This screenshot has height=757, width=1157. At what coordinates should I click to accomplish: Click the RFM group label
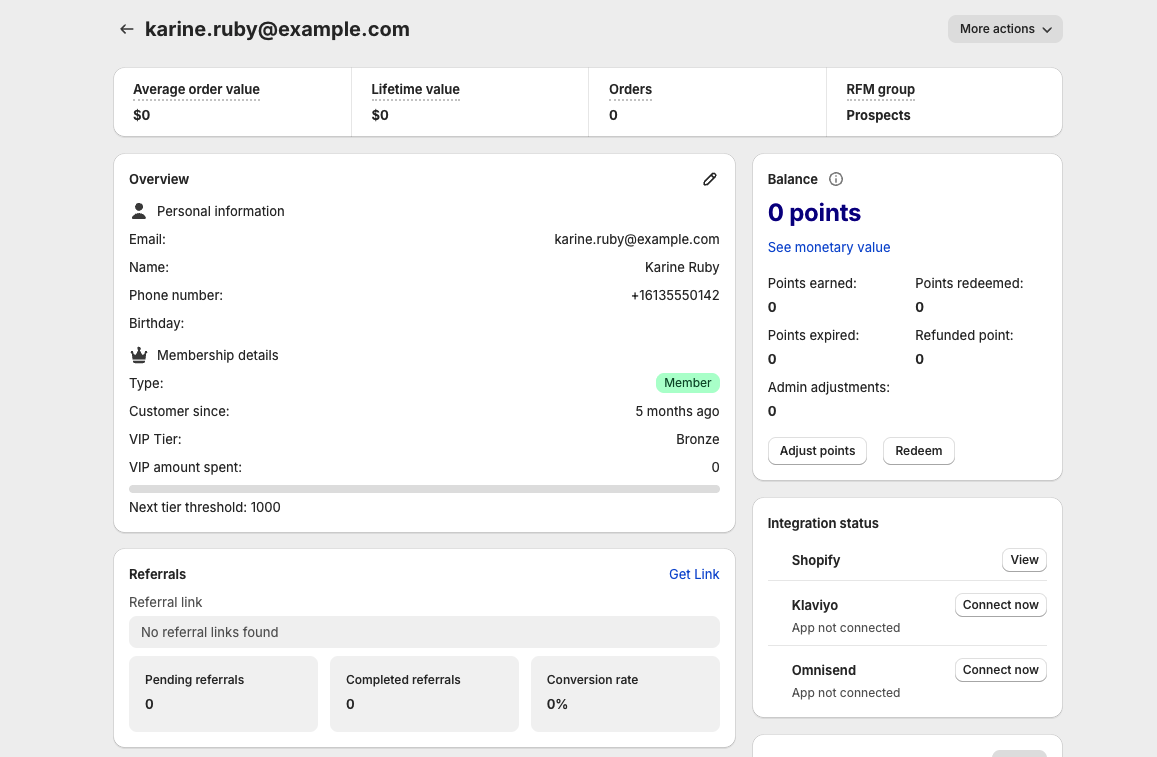880,90
